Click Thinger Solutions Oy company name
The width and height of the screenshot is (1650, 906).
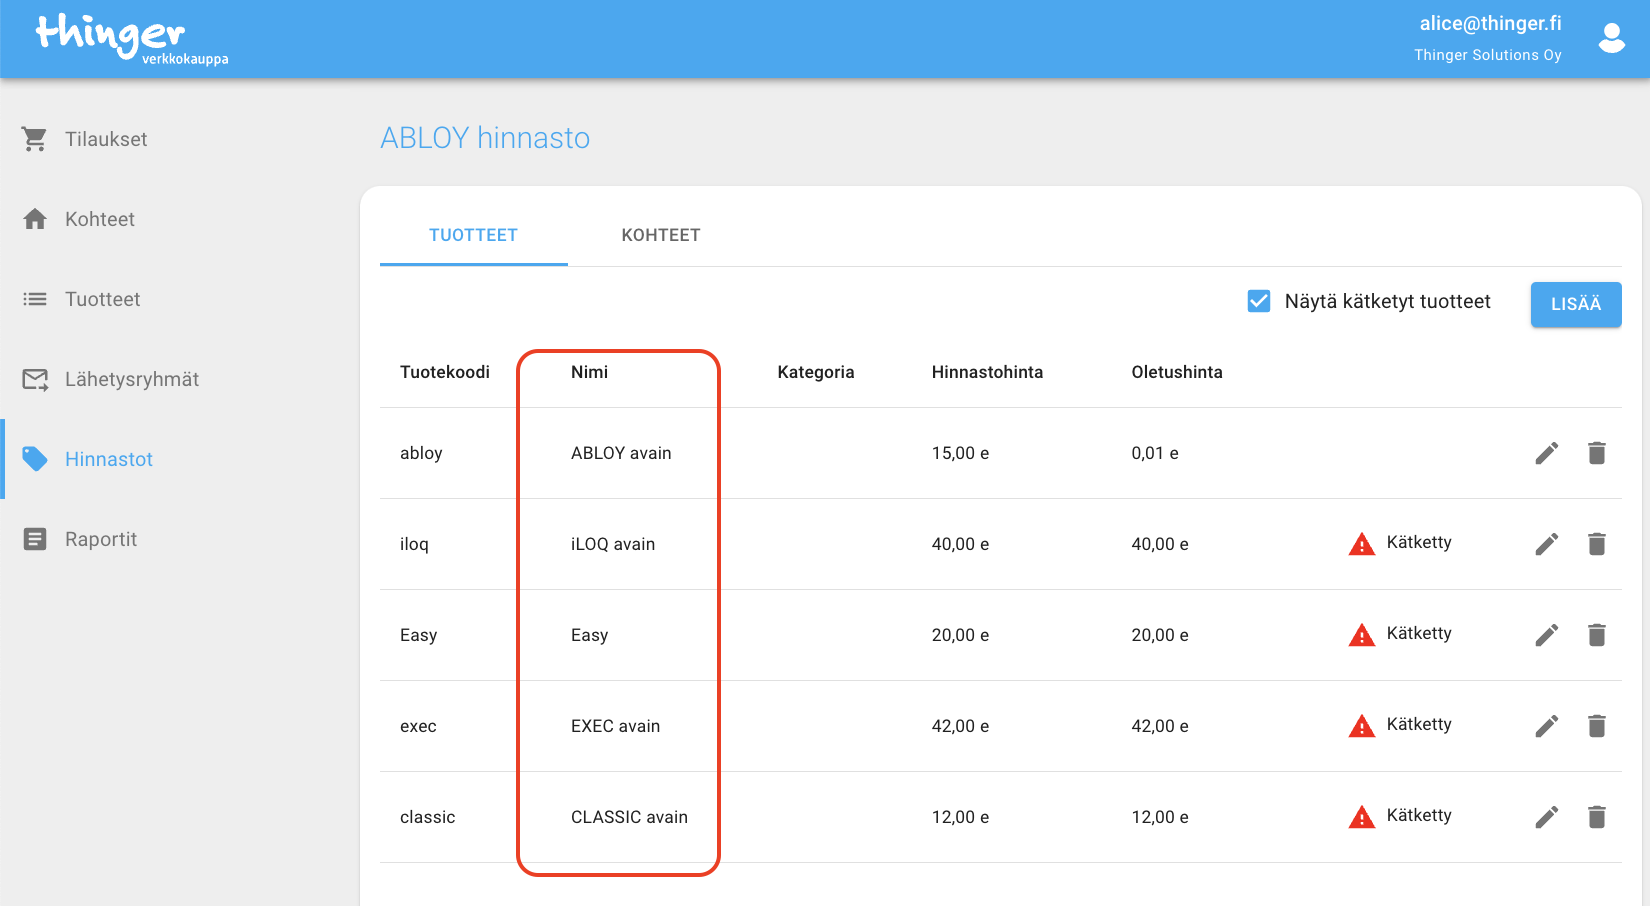coord(1488,55)
